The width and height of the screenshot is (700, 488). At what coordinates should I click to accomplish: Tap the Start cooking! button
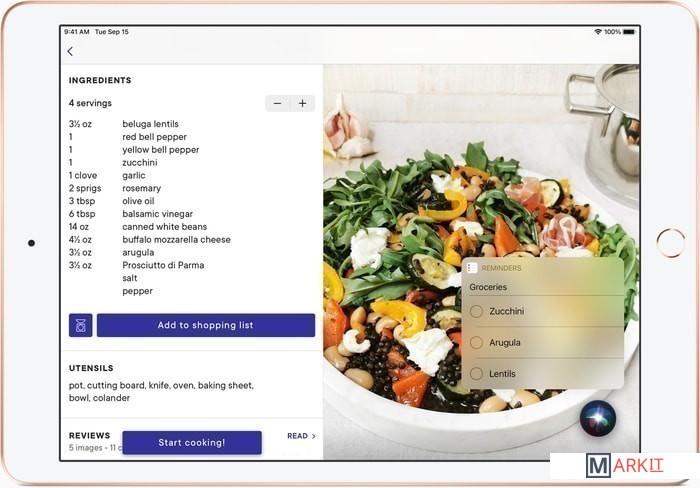[x=191, y=442]
